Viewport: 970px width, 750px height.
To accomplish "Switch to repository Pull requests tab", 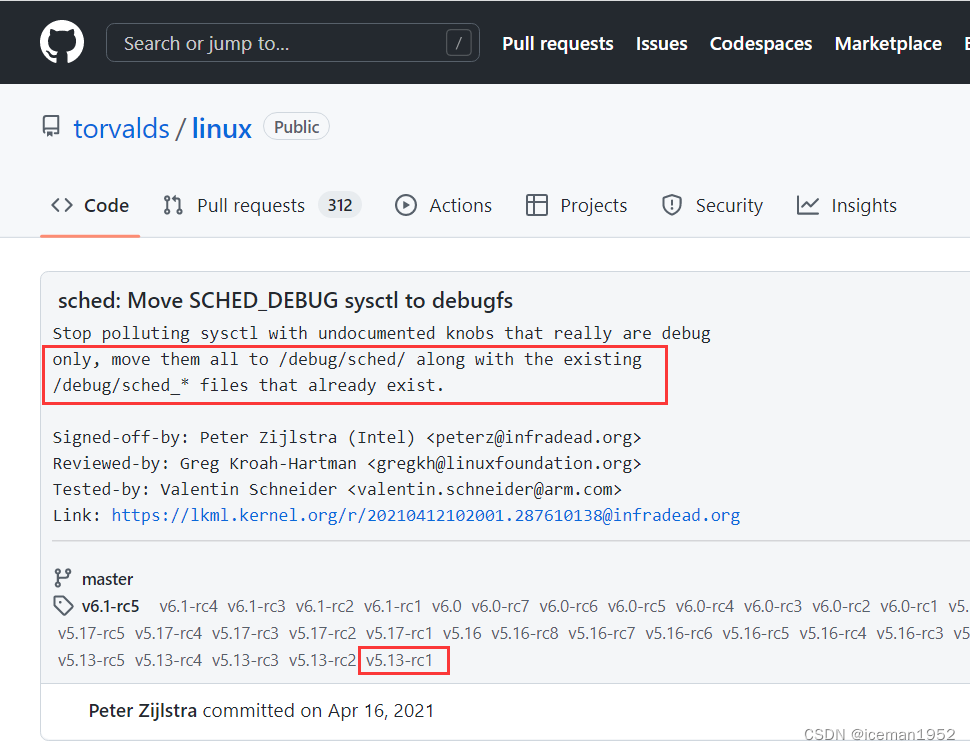I will coord(261,205).
